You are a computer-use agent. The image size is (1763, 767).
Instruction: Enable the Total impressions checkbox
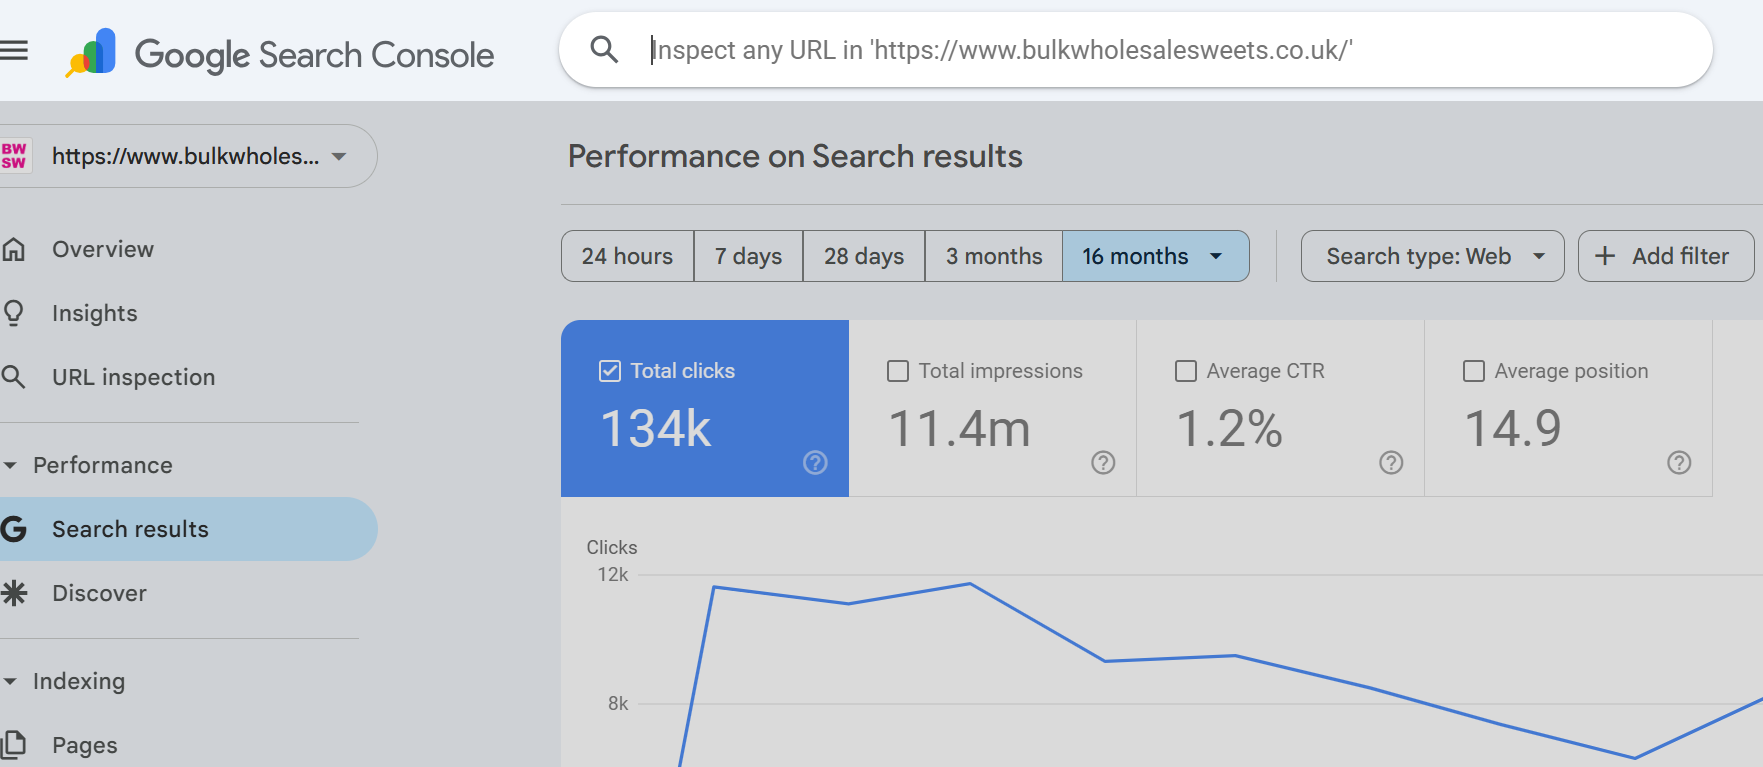tap(898, 371)
